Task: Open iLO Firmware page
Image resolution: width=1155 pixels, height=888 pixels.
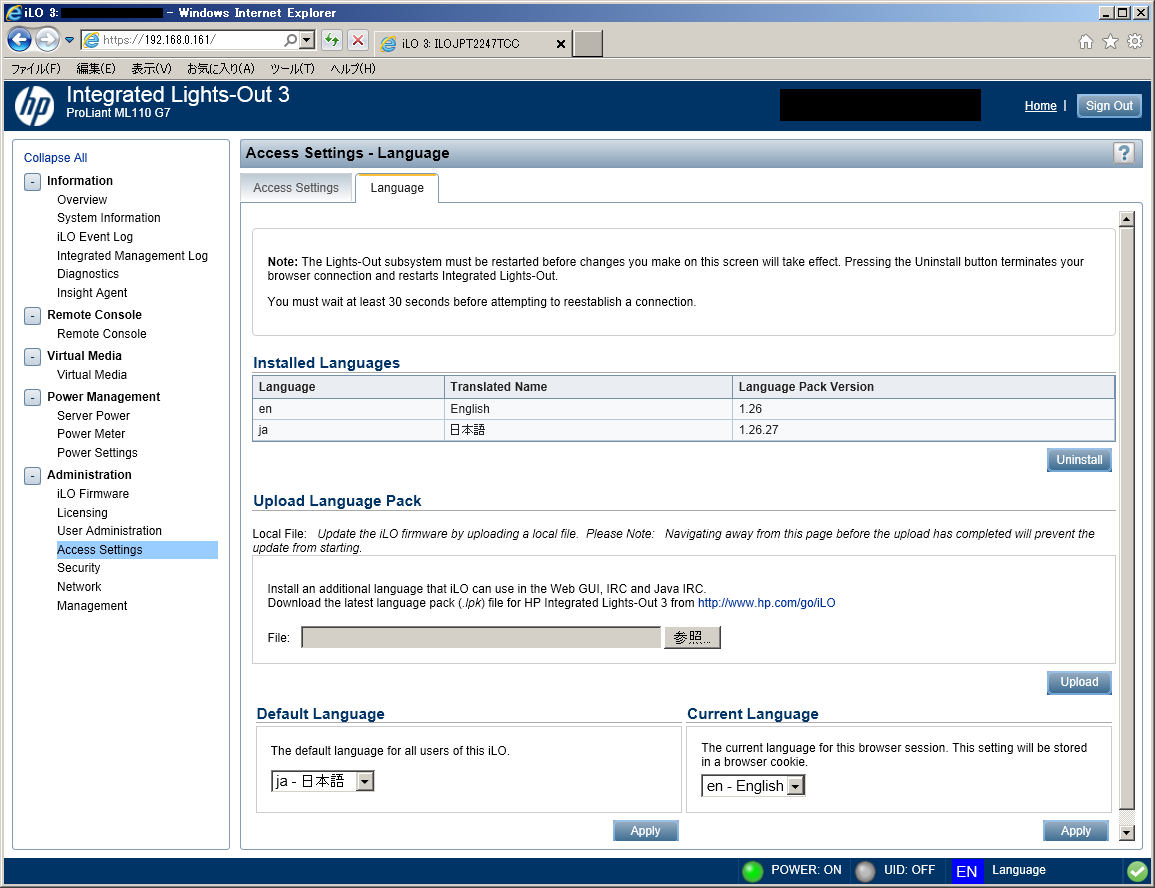Action: point(93,494)
